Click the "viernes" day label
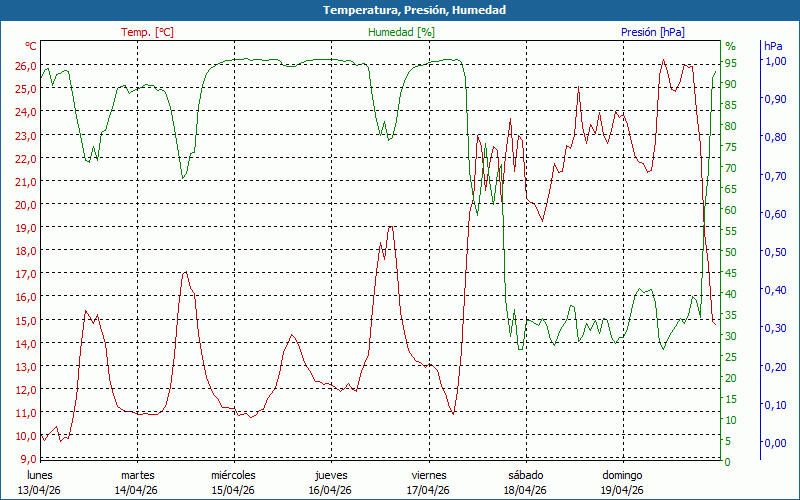The height and width of the screenshot is (500, 800). [x=429, y=475]
